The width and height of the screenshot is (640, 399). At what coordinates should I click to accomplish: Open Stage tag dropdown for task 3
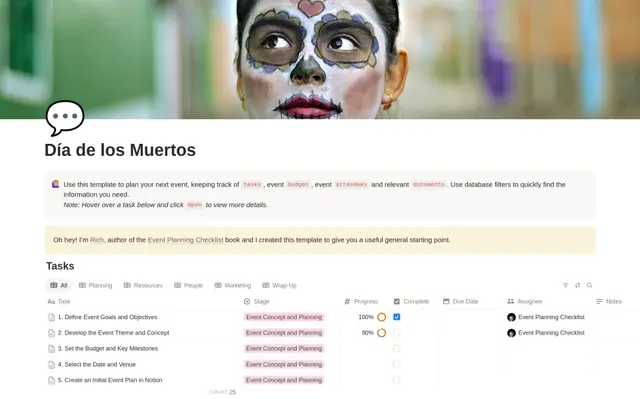tap(284, 348)
